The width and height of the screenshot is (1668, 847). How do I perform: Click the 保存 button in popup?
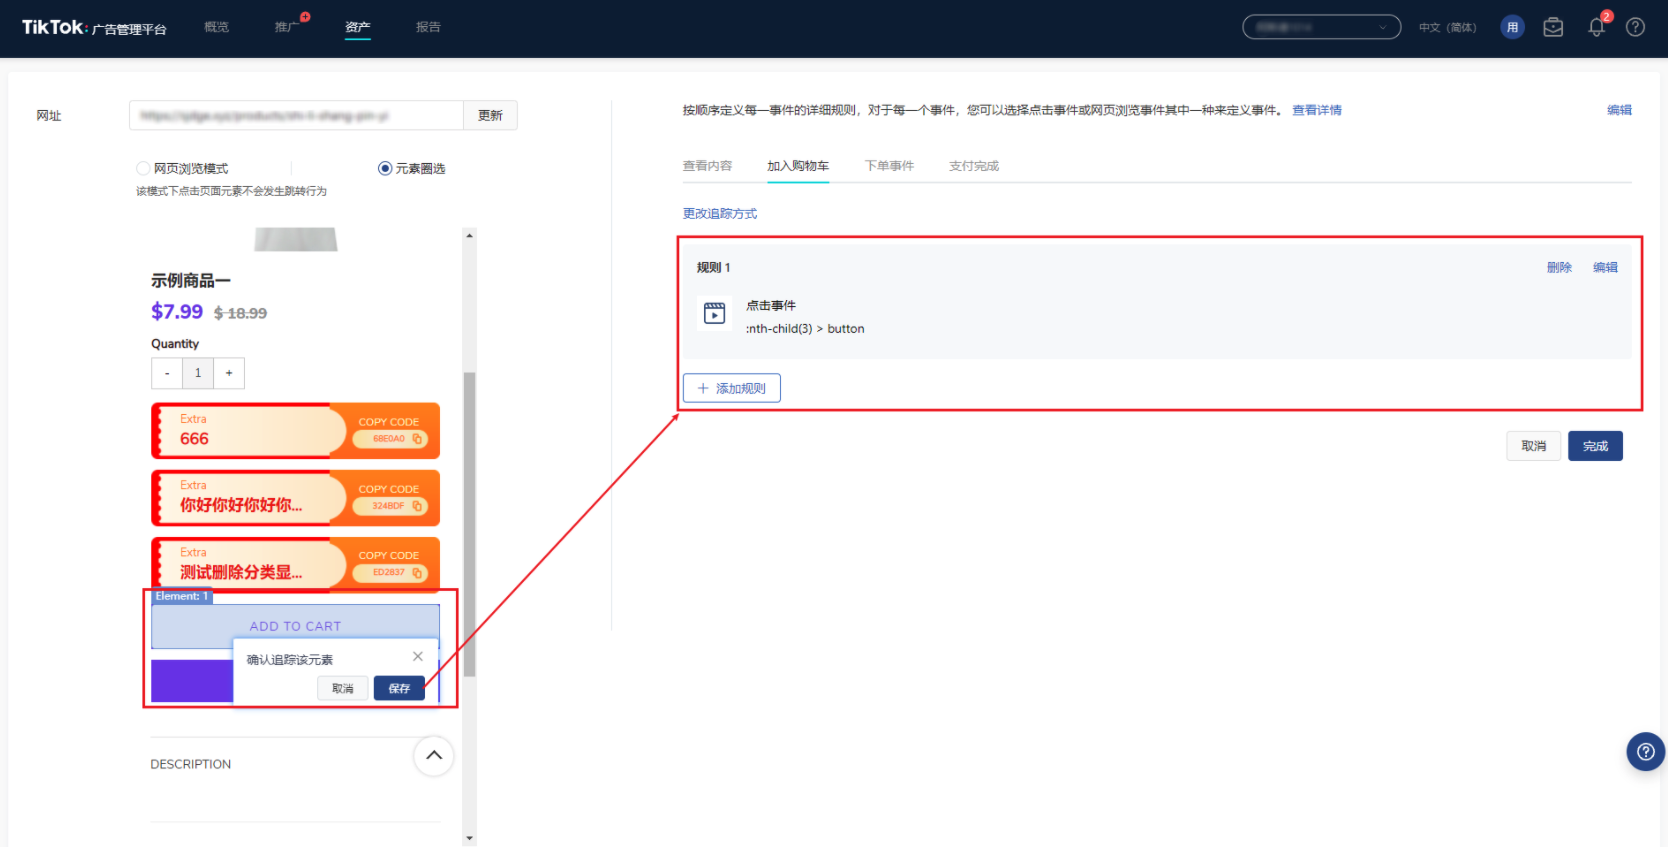click(x=399, y=688)
